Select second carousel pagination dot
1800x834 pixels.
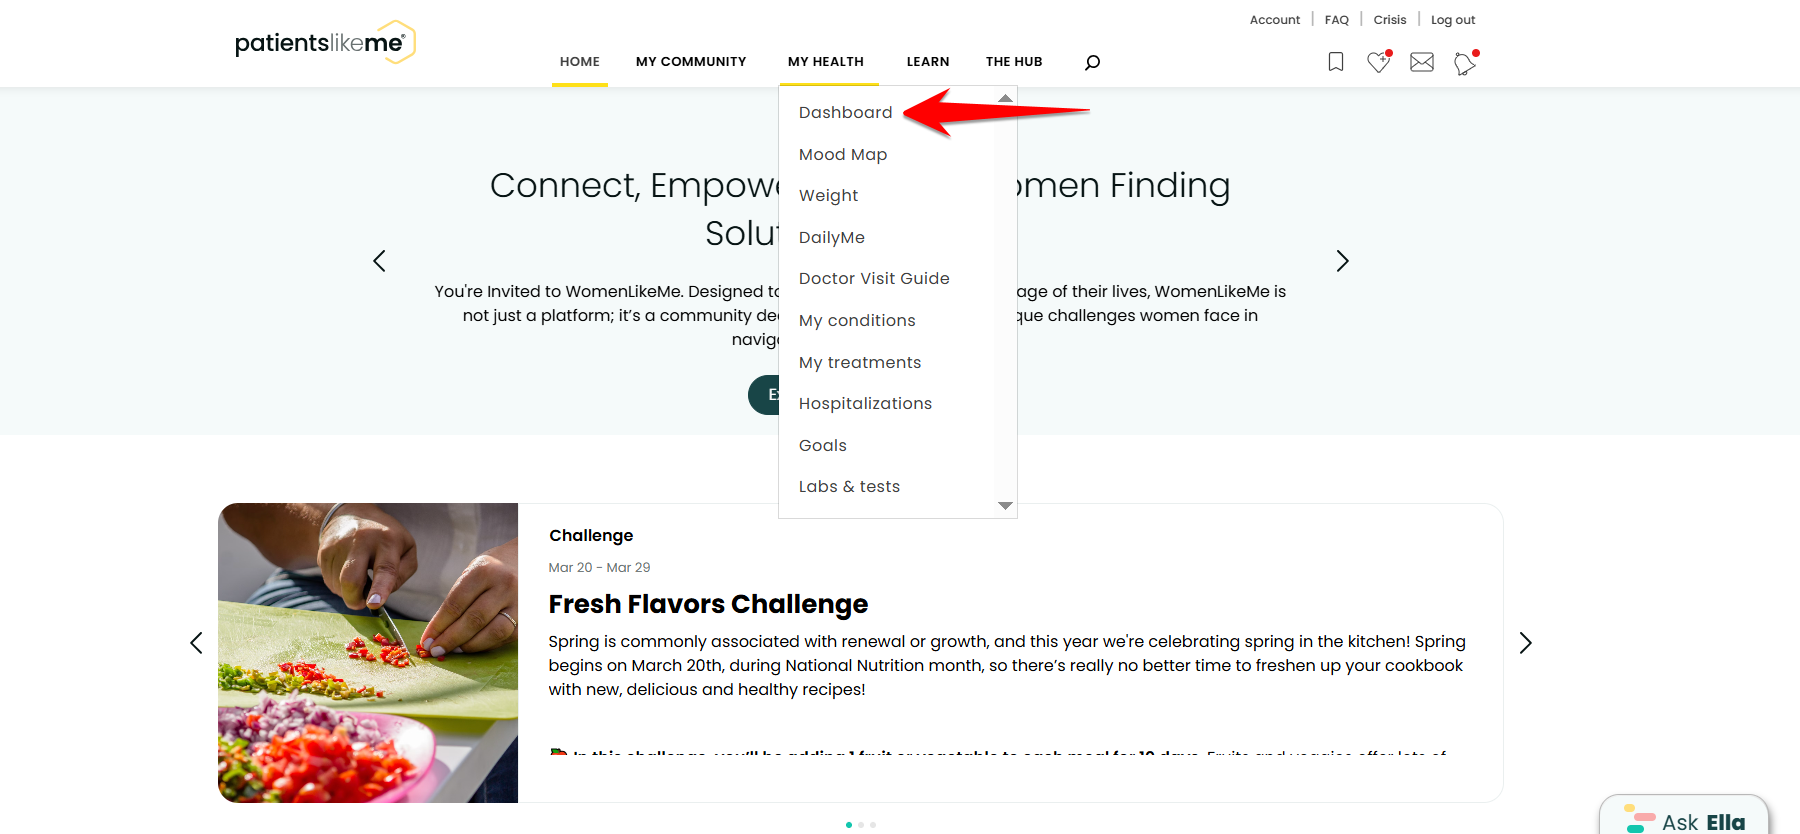coord(861,825)
